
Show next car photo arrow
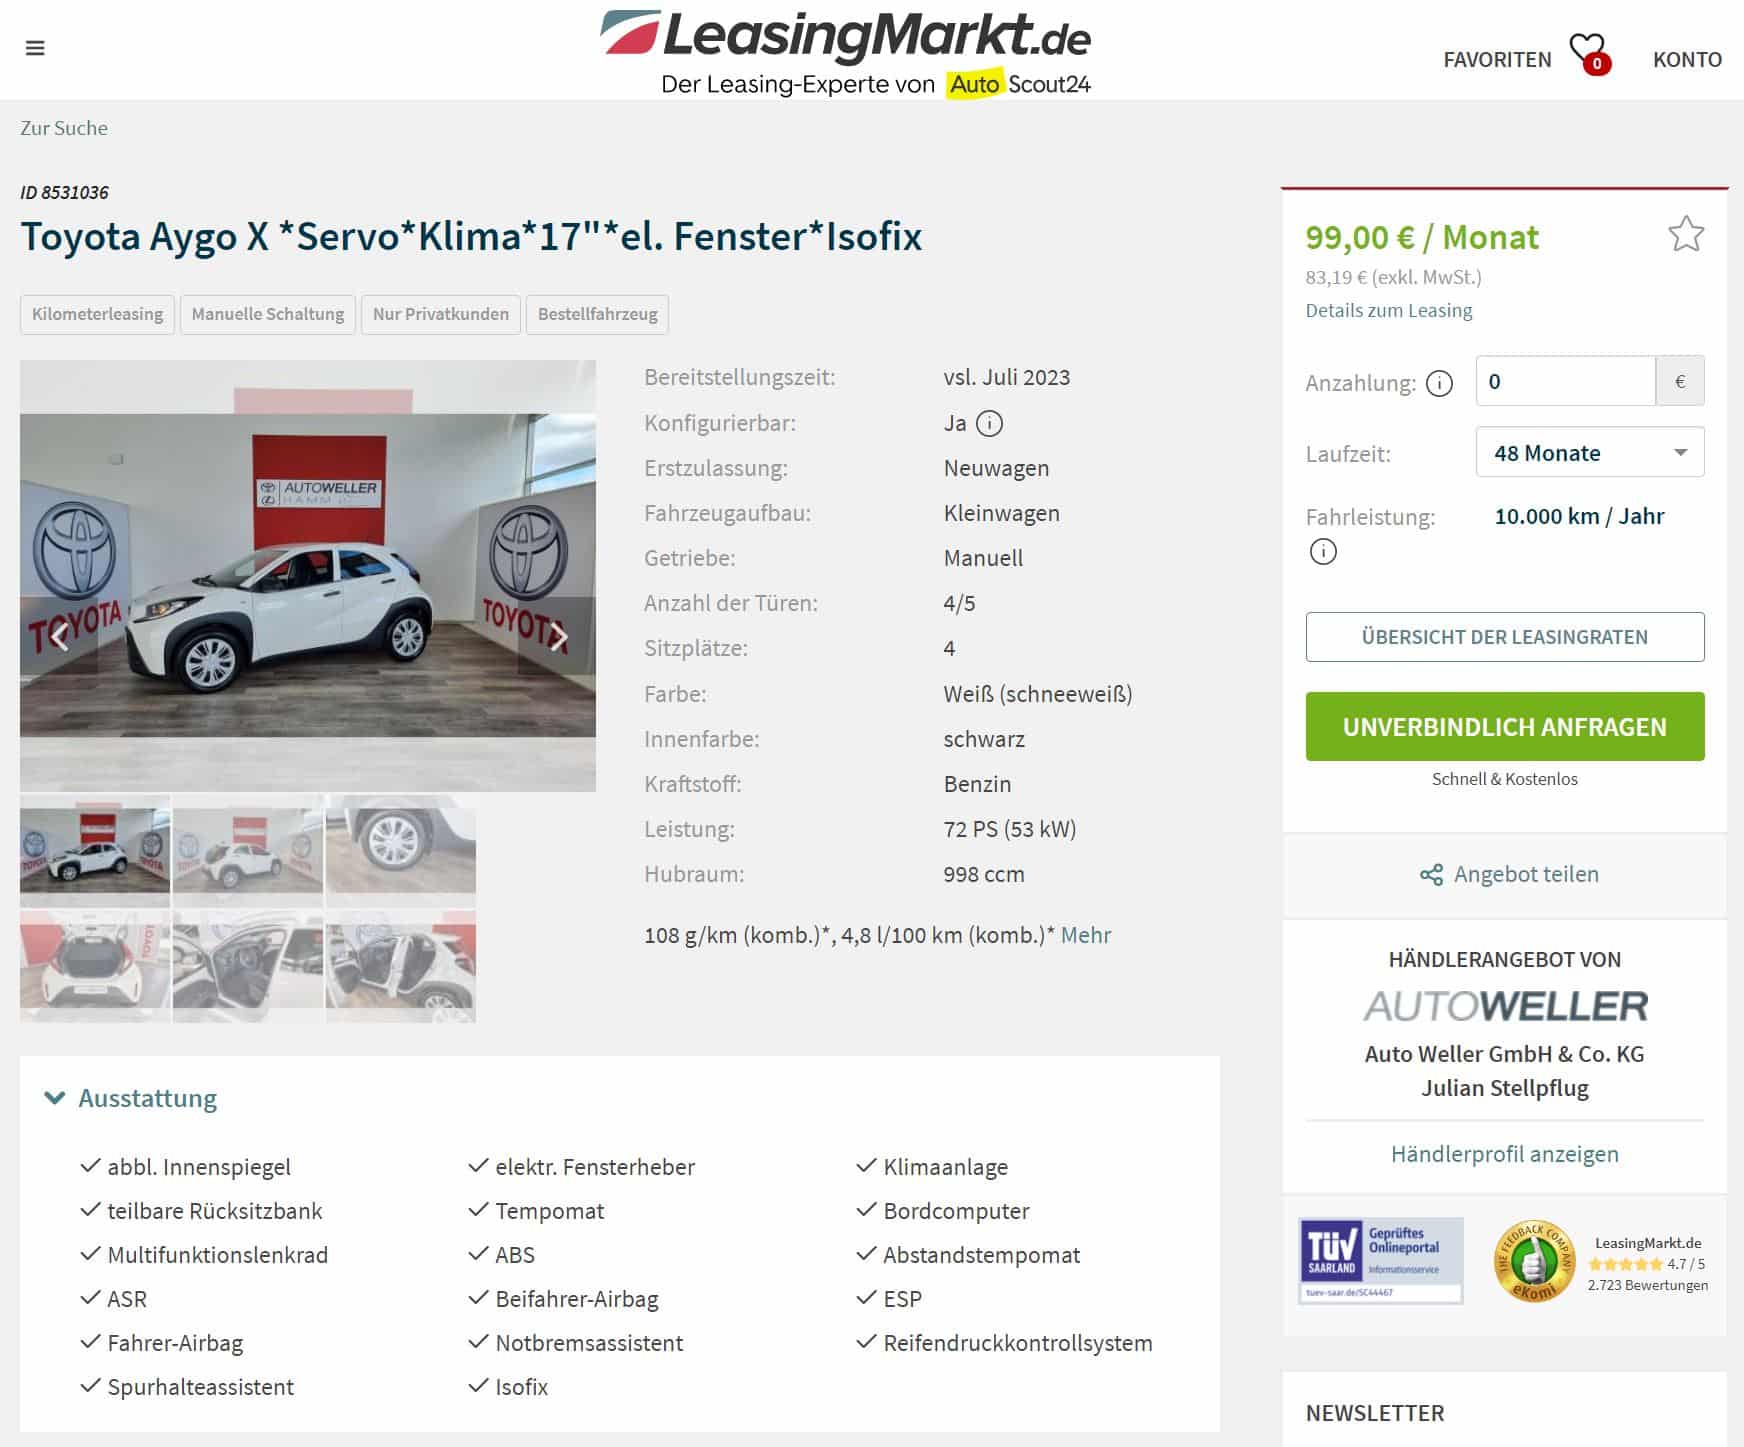click(558, 636)
